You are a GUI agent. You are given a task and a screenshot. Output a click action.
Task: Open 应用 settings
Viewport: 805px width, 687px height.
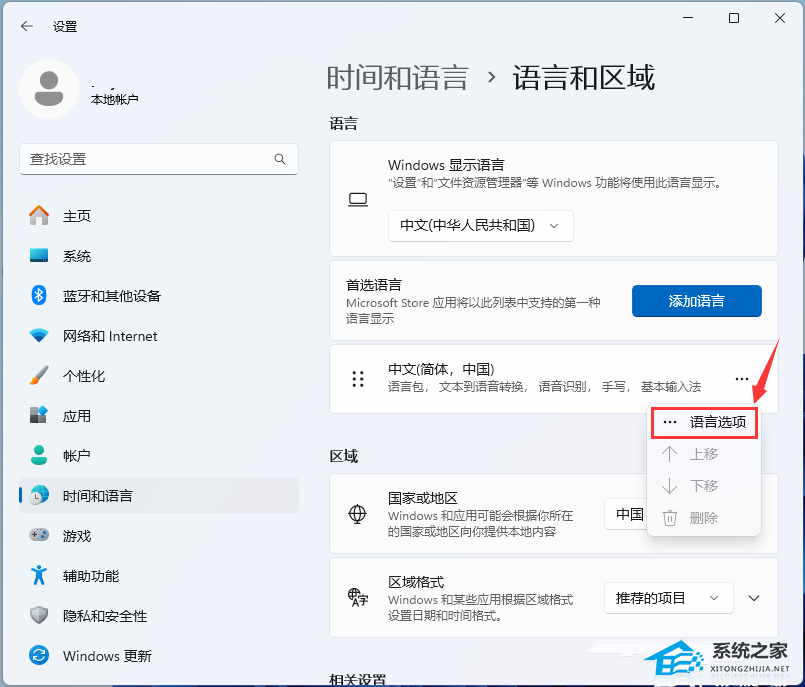[x=159, y=415]
